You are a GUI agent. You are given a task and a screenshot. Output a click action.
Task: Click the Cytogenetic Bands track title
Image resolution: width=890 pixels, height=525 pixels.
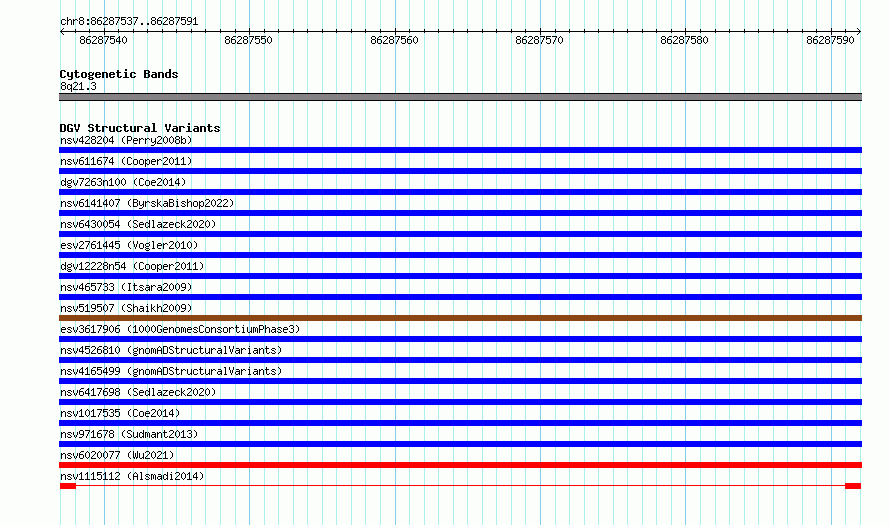[x=119, y=74]
